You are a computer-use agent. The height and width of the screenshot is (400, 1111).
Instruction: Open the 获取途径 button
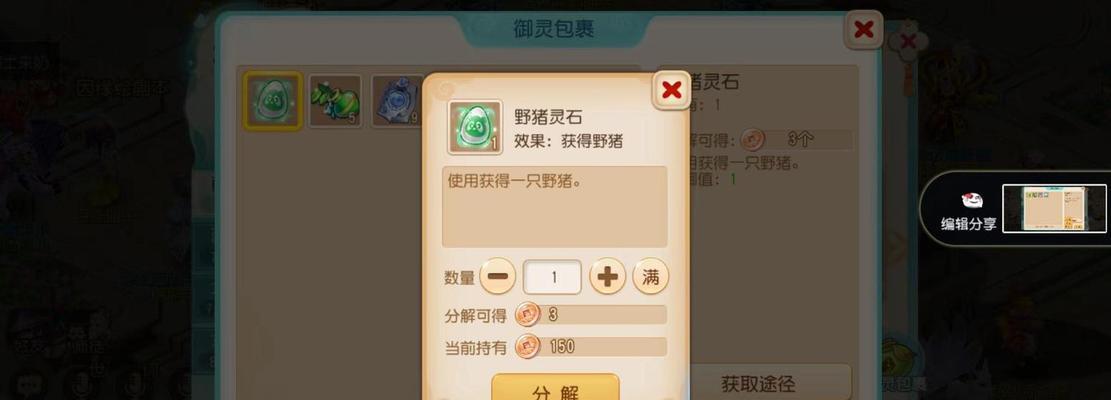[x=758, y=383]
